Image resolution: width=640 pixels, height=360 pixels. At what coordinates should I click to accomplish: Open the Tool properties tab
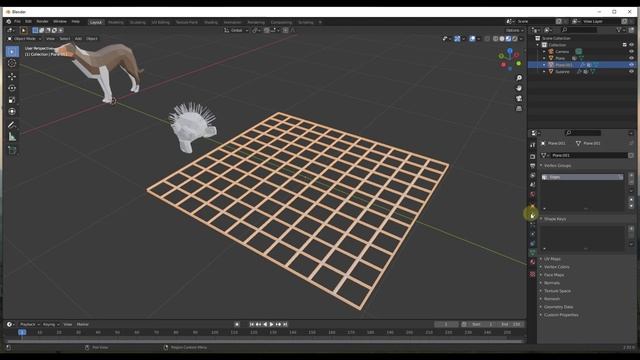pyautogui.click(x=532, y=145)
